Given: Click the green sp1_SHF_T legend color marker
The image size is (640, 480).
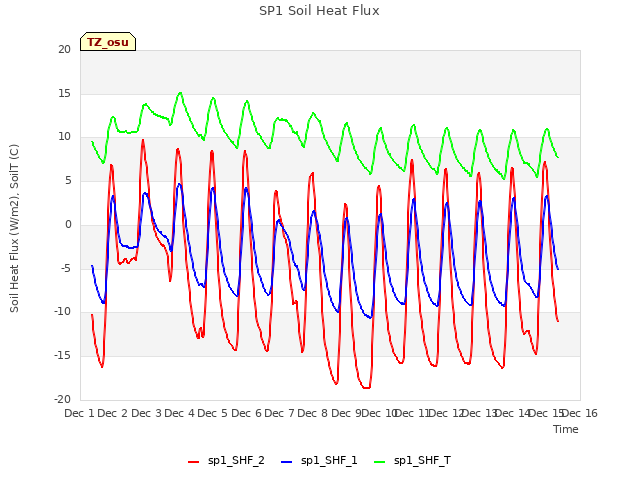Looking at the screenshot, I should pyautogui.click(x=380, y=462).
